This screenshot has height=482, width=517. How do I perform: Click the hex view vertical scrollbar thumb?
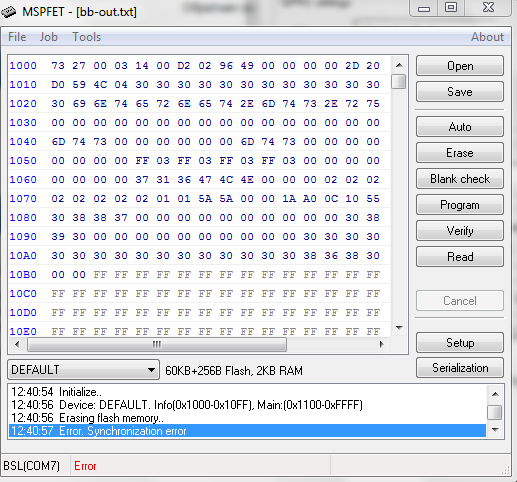pos(399,81)
